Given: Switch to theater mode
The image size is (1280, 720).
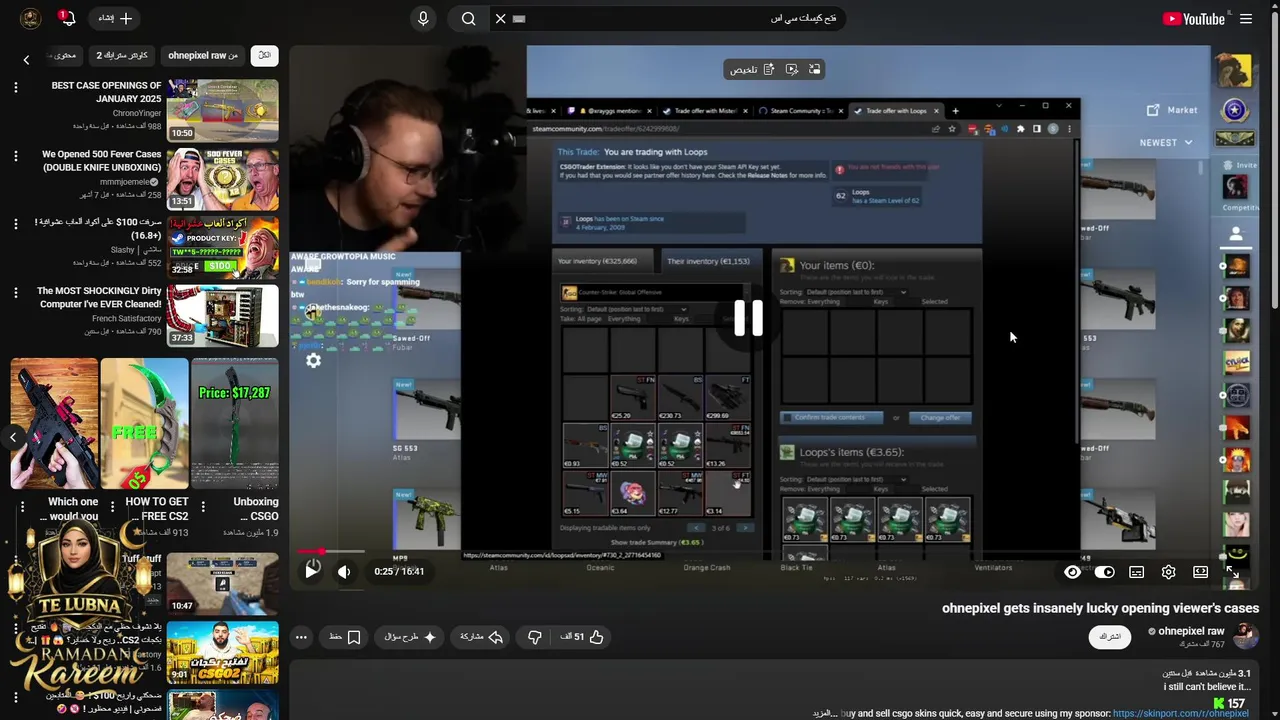Looking at the screenshot, I should (1200, 572).
